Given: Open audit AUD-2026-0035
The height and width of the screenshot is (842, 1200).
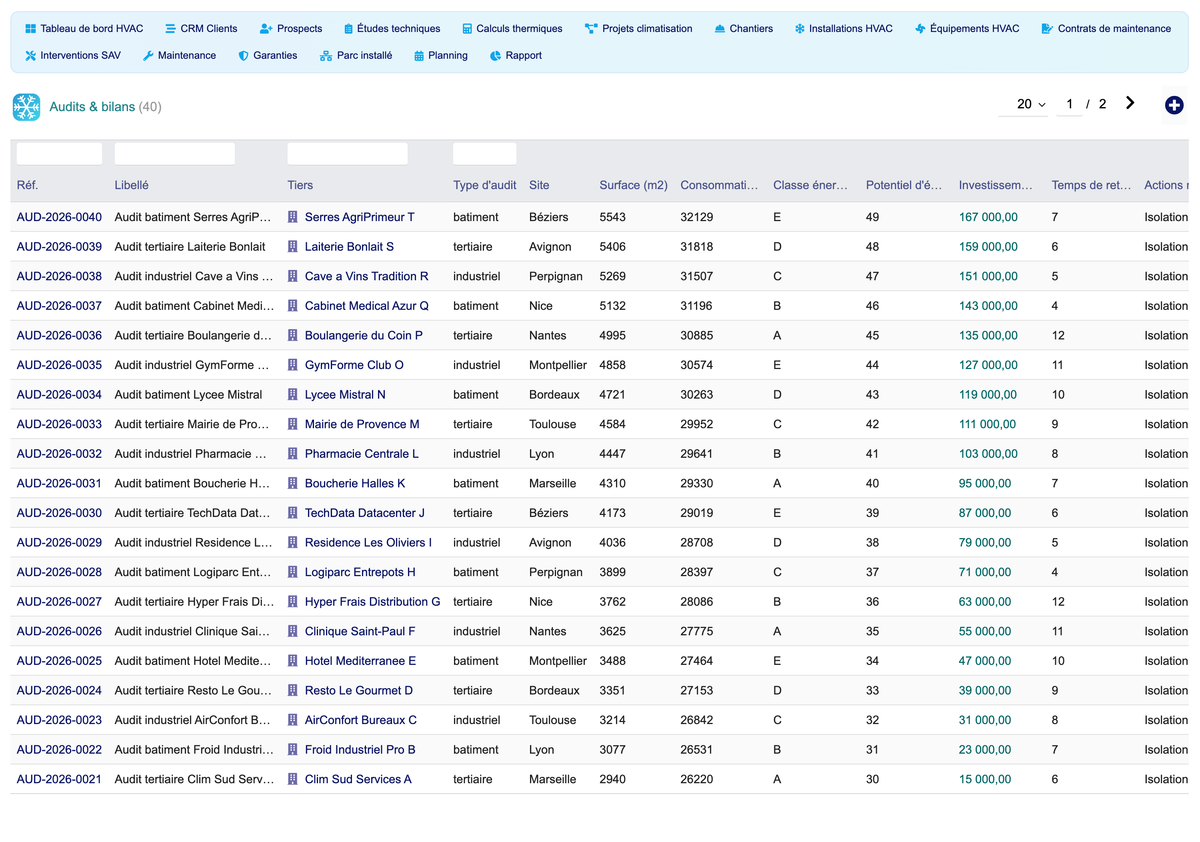Looking at the screenshot, I should (59, 365).
